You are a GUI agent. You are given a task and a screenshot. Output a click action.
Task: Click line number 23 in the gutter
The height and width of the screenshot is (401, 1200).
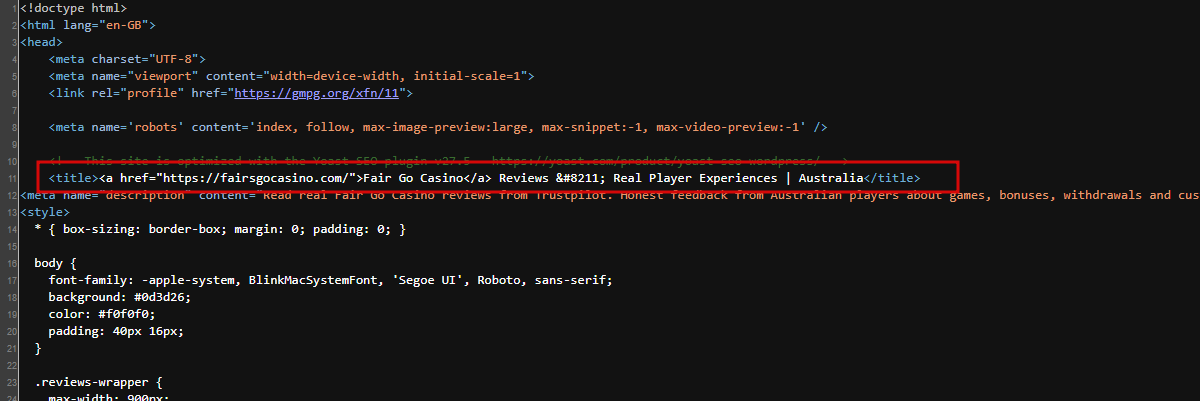[11, 382]
